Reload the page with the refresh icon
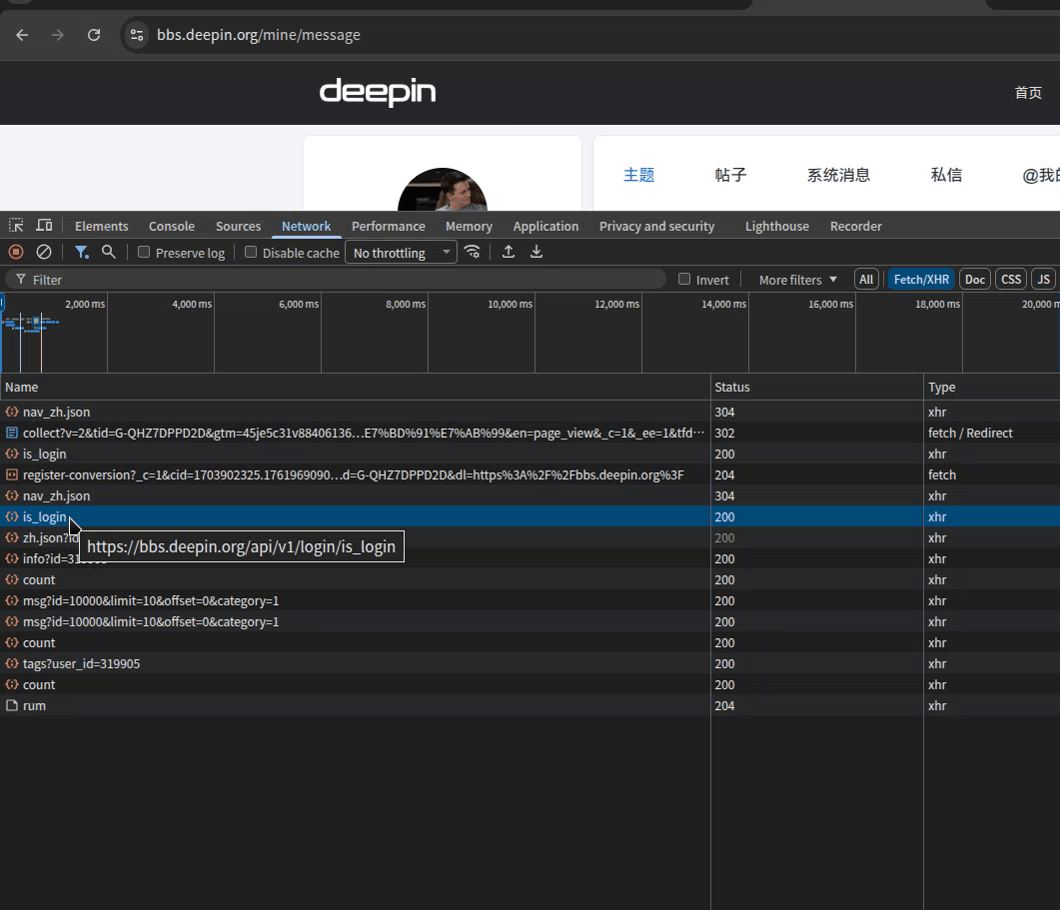This screenshot has width=1060, height=910. coord(94,35)
